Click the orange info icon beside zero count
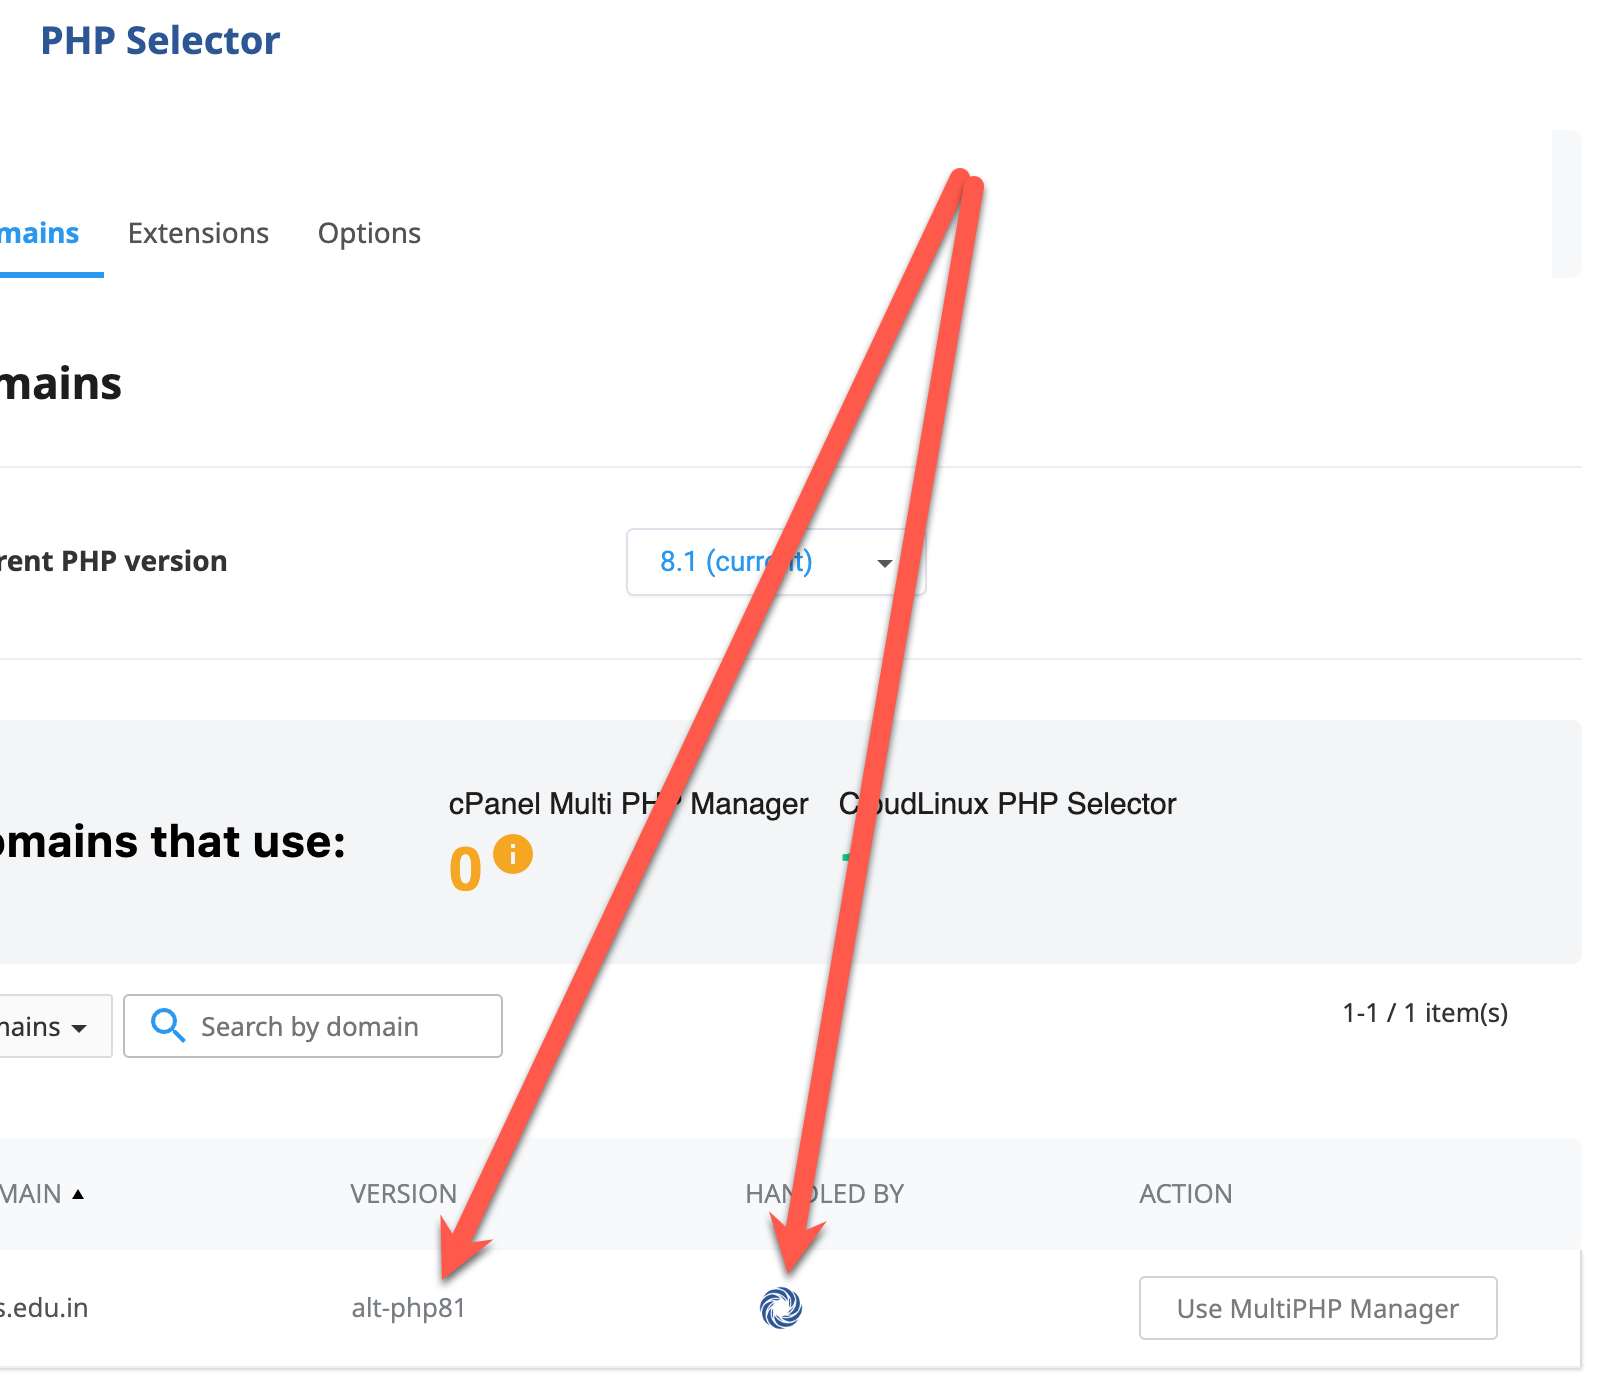This screenshot has height=1382, width=1602. pyautogui.click(x=513, y=855)
